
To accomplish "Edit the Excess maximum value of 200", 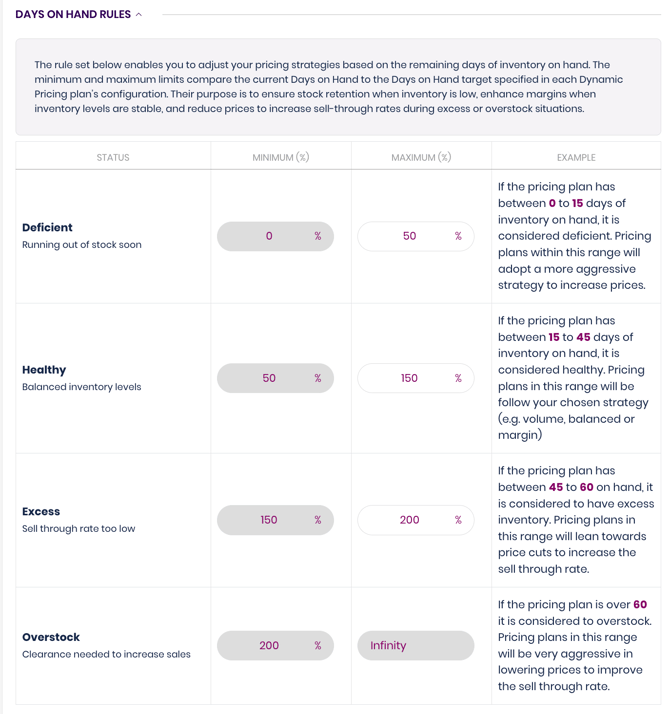I will [408, 520].
